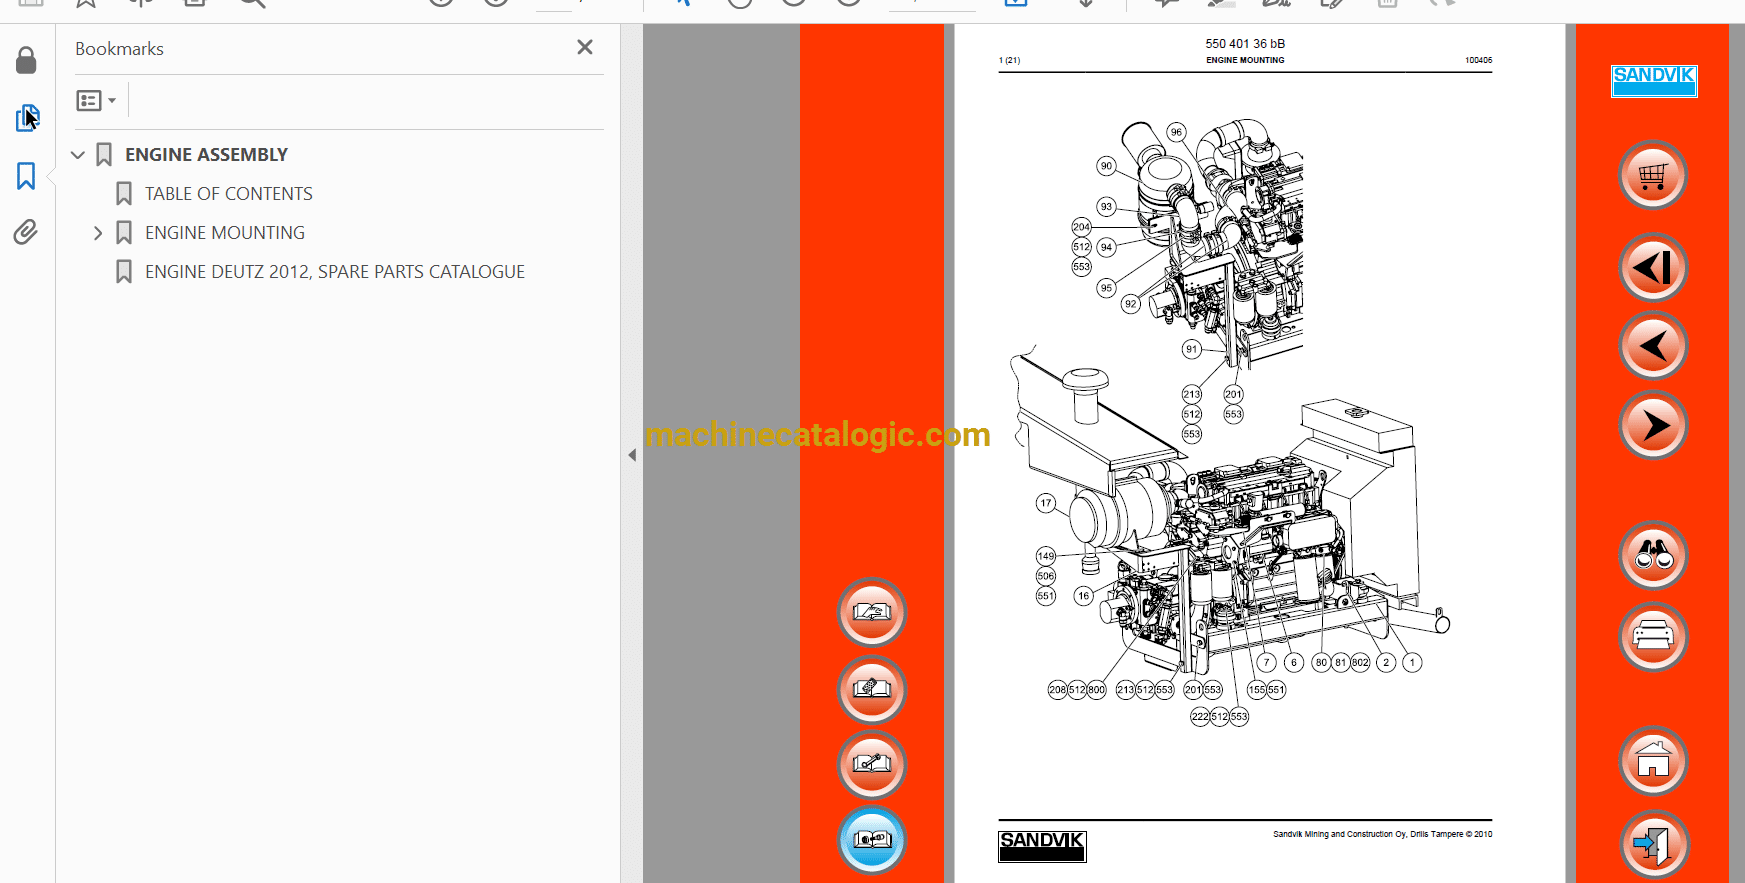The width and height of the screenshot is (1745, 883).
Task: Go to the first page with bar-arrow button
Action: [x=1653, y=267]
